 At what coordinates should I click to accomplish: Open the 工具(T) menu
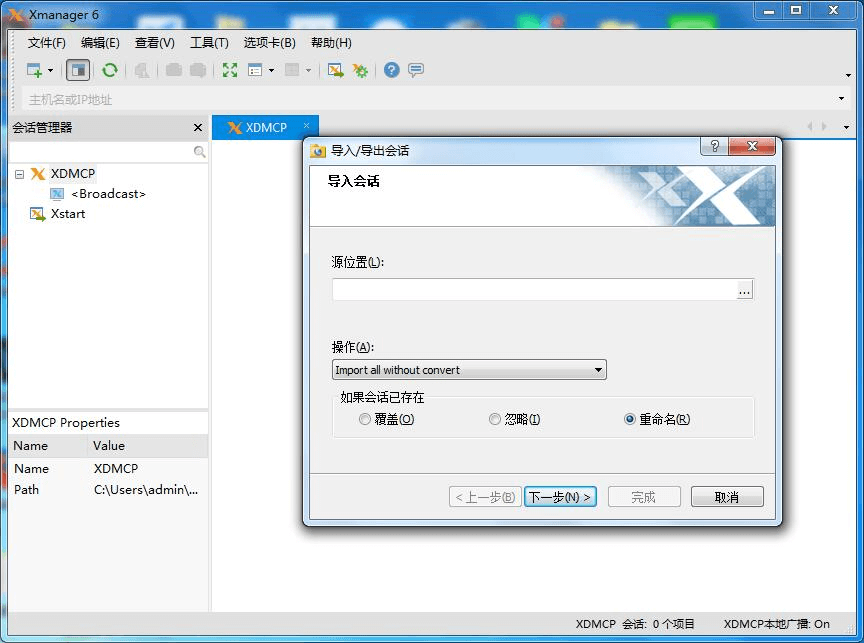tap(209, 43)
